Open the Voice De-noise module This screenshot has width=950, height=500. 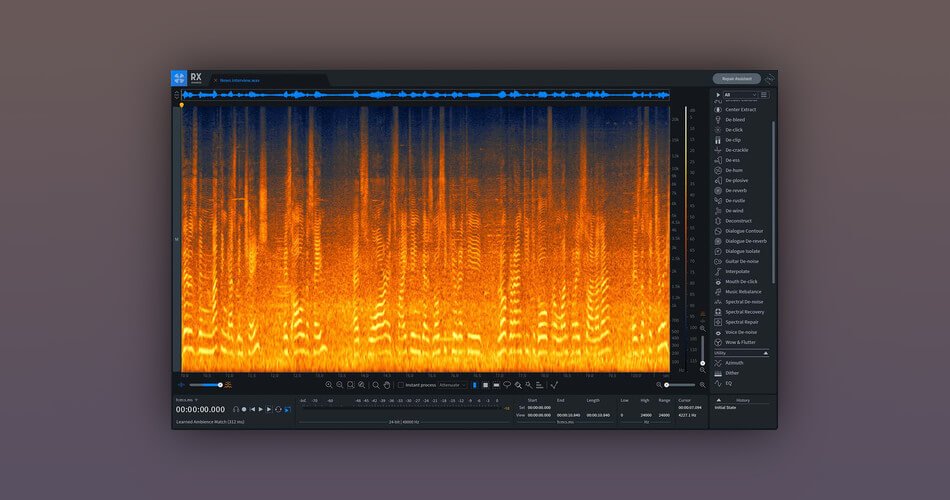(x=740, y=332)
